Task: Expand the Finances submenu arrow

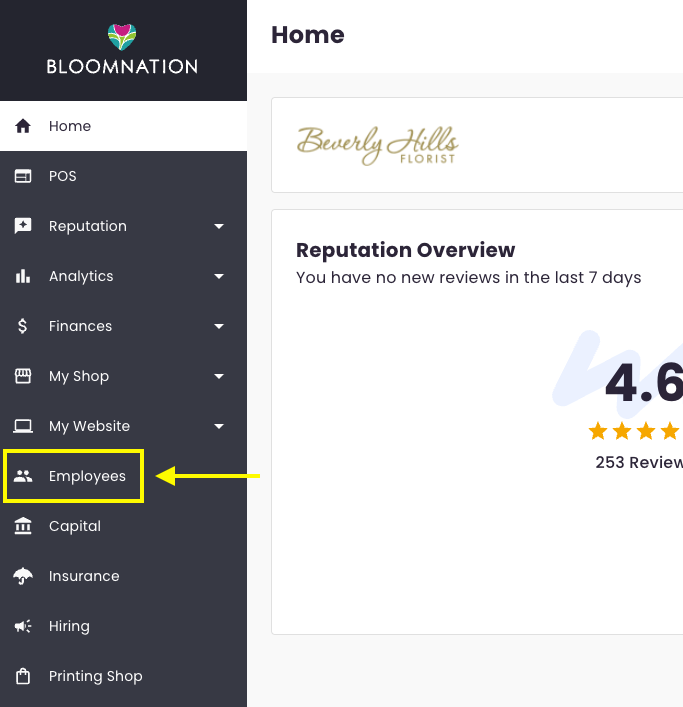Action: tap(219, 326)
